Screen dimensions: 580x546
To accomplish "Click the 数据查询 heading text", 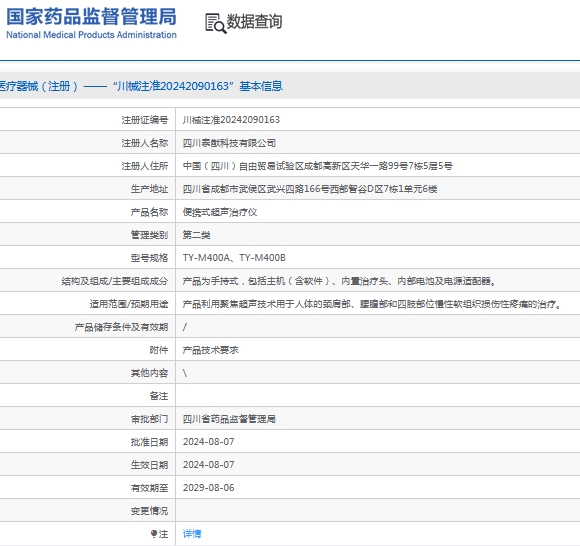I will (254, 21).
